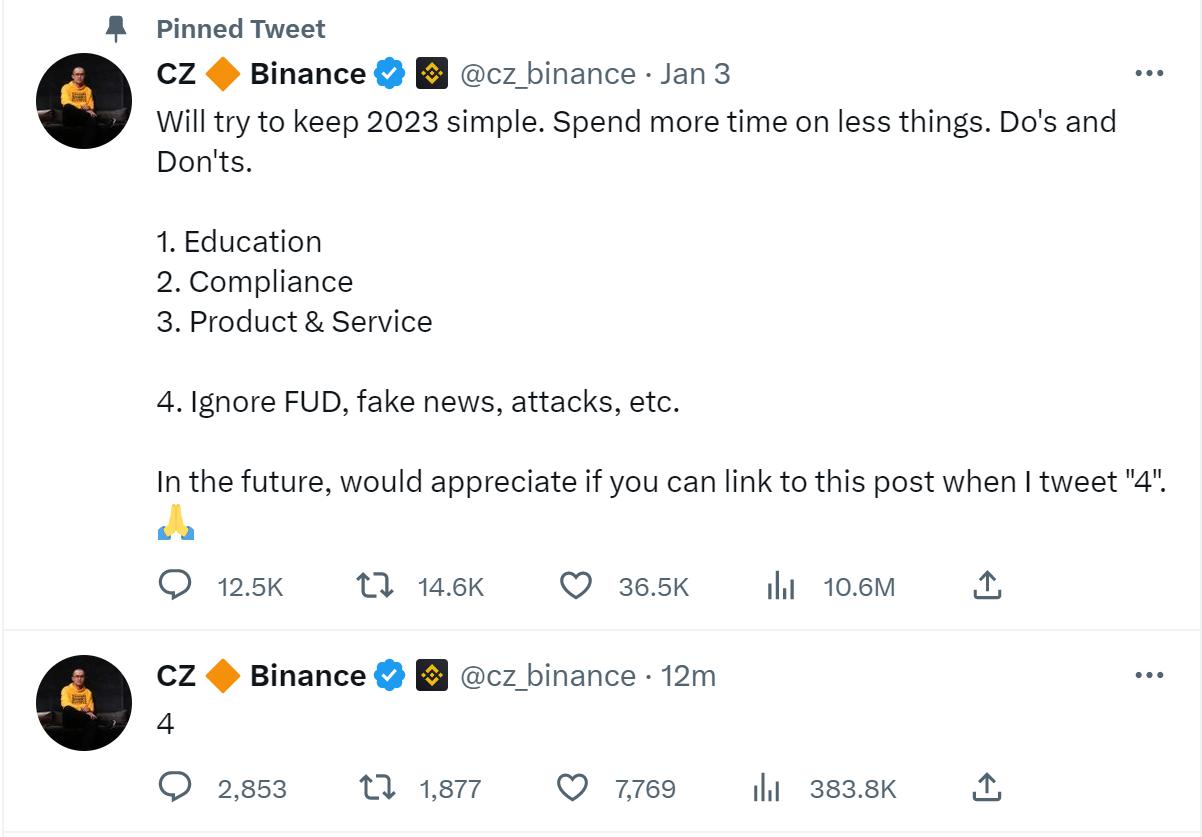
Task: View analytics for the pinned tweet
Action: [781, 587]
